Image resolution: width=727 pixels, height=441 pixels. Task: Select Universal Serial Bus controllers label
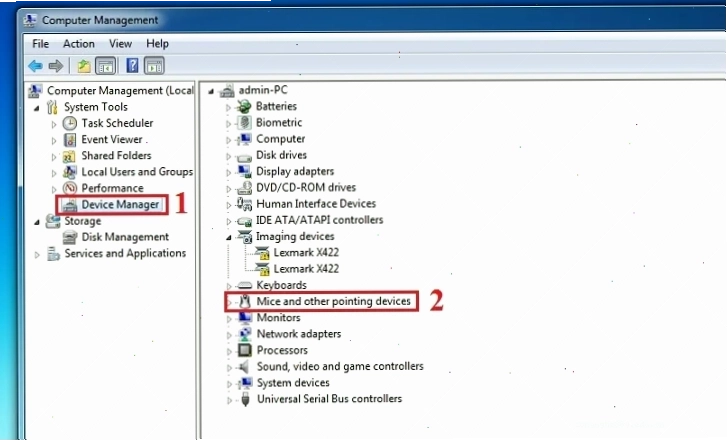click(329, 399)
